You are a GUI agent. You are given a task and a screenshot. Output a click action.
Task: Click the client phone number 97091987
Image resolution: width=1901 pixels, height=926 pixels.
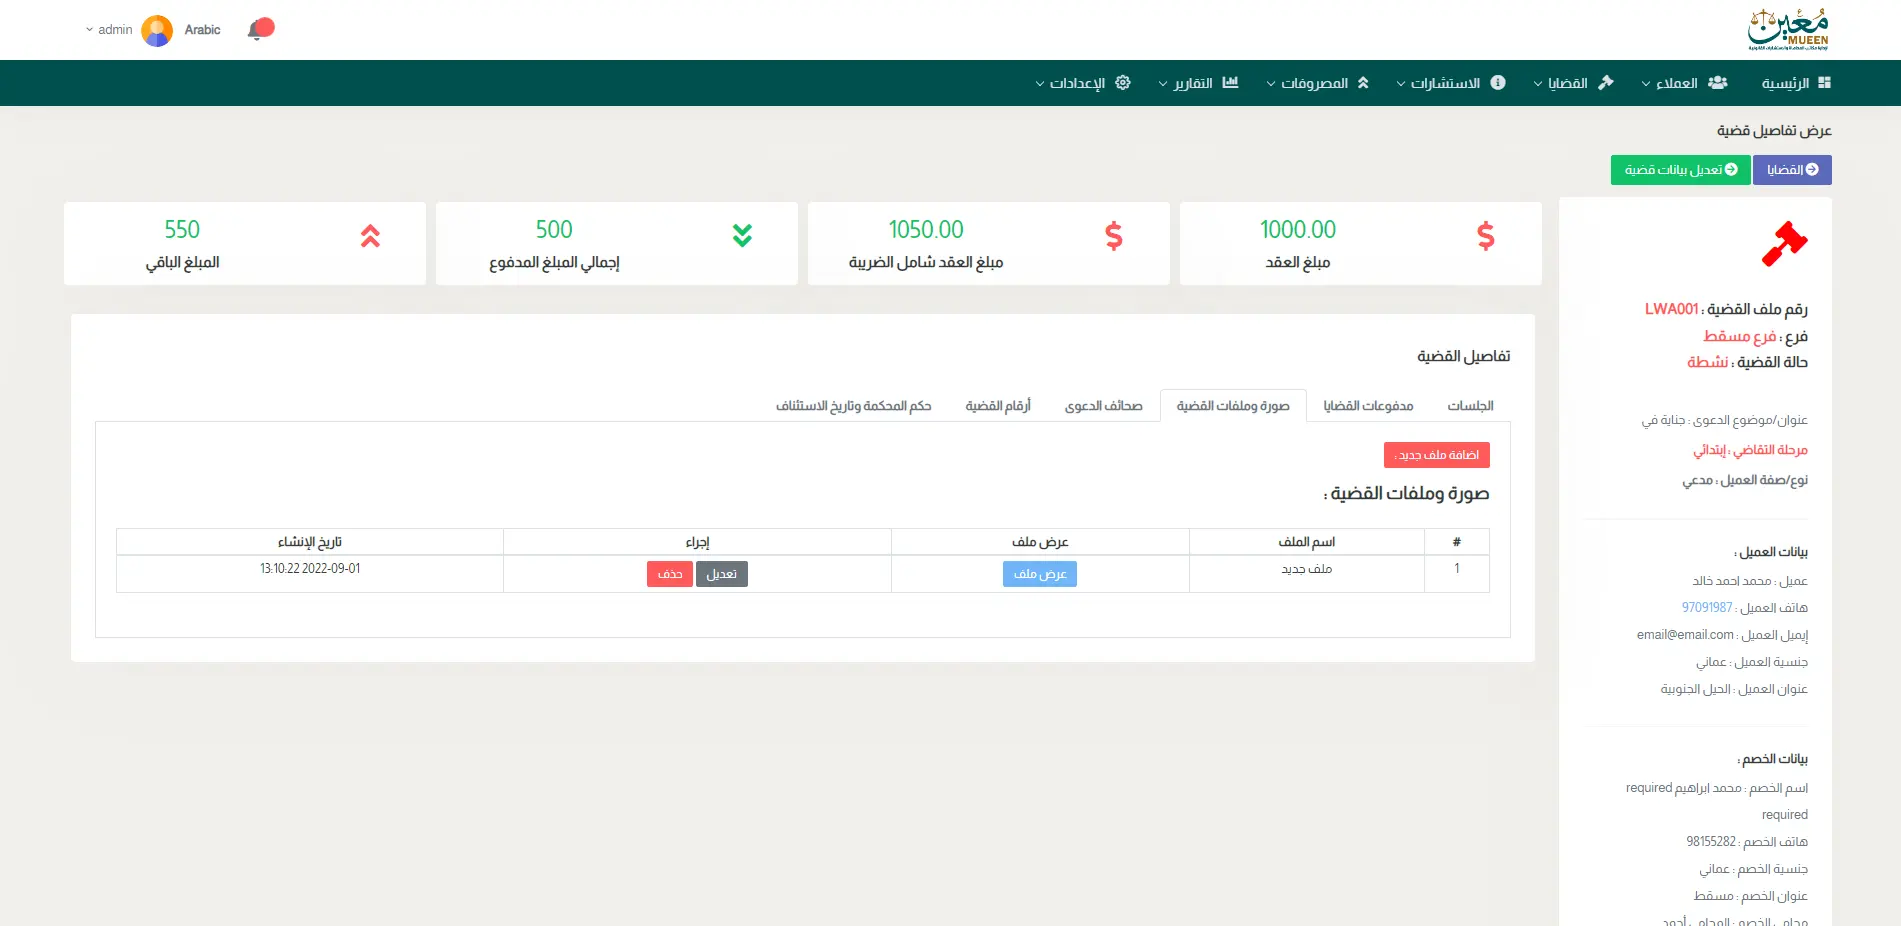(1706, 608)
